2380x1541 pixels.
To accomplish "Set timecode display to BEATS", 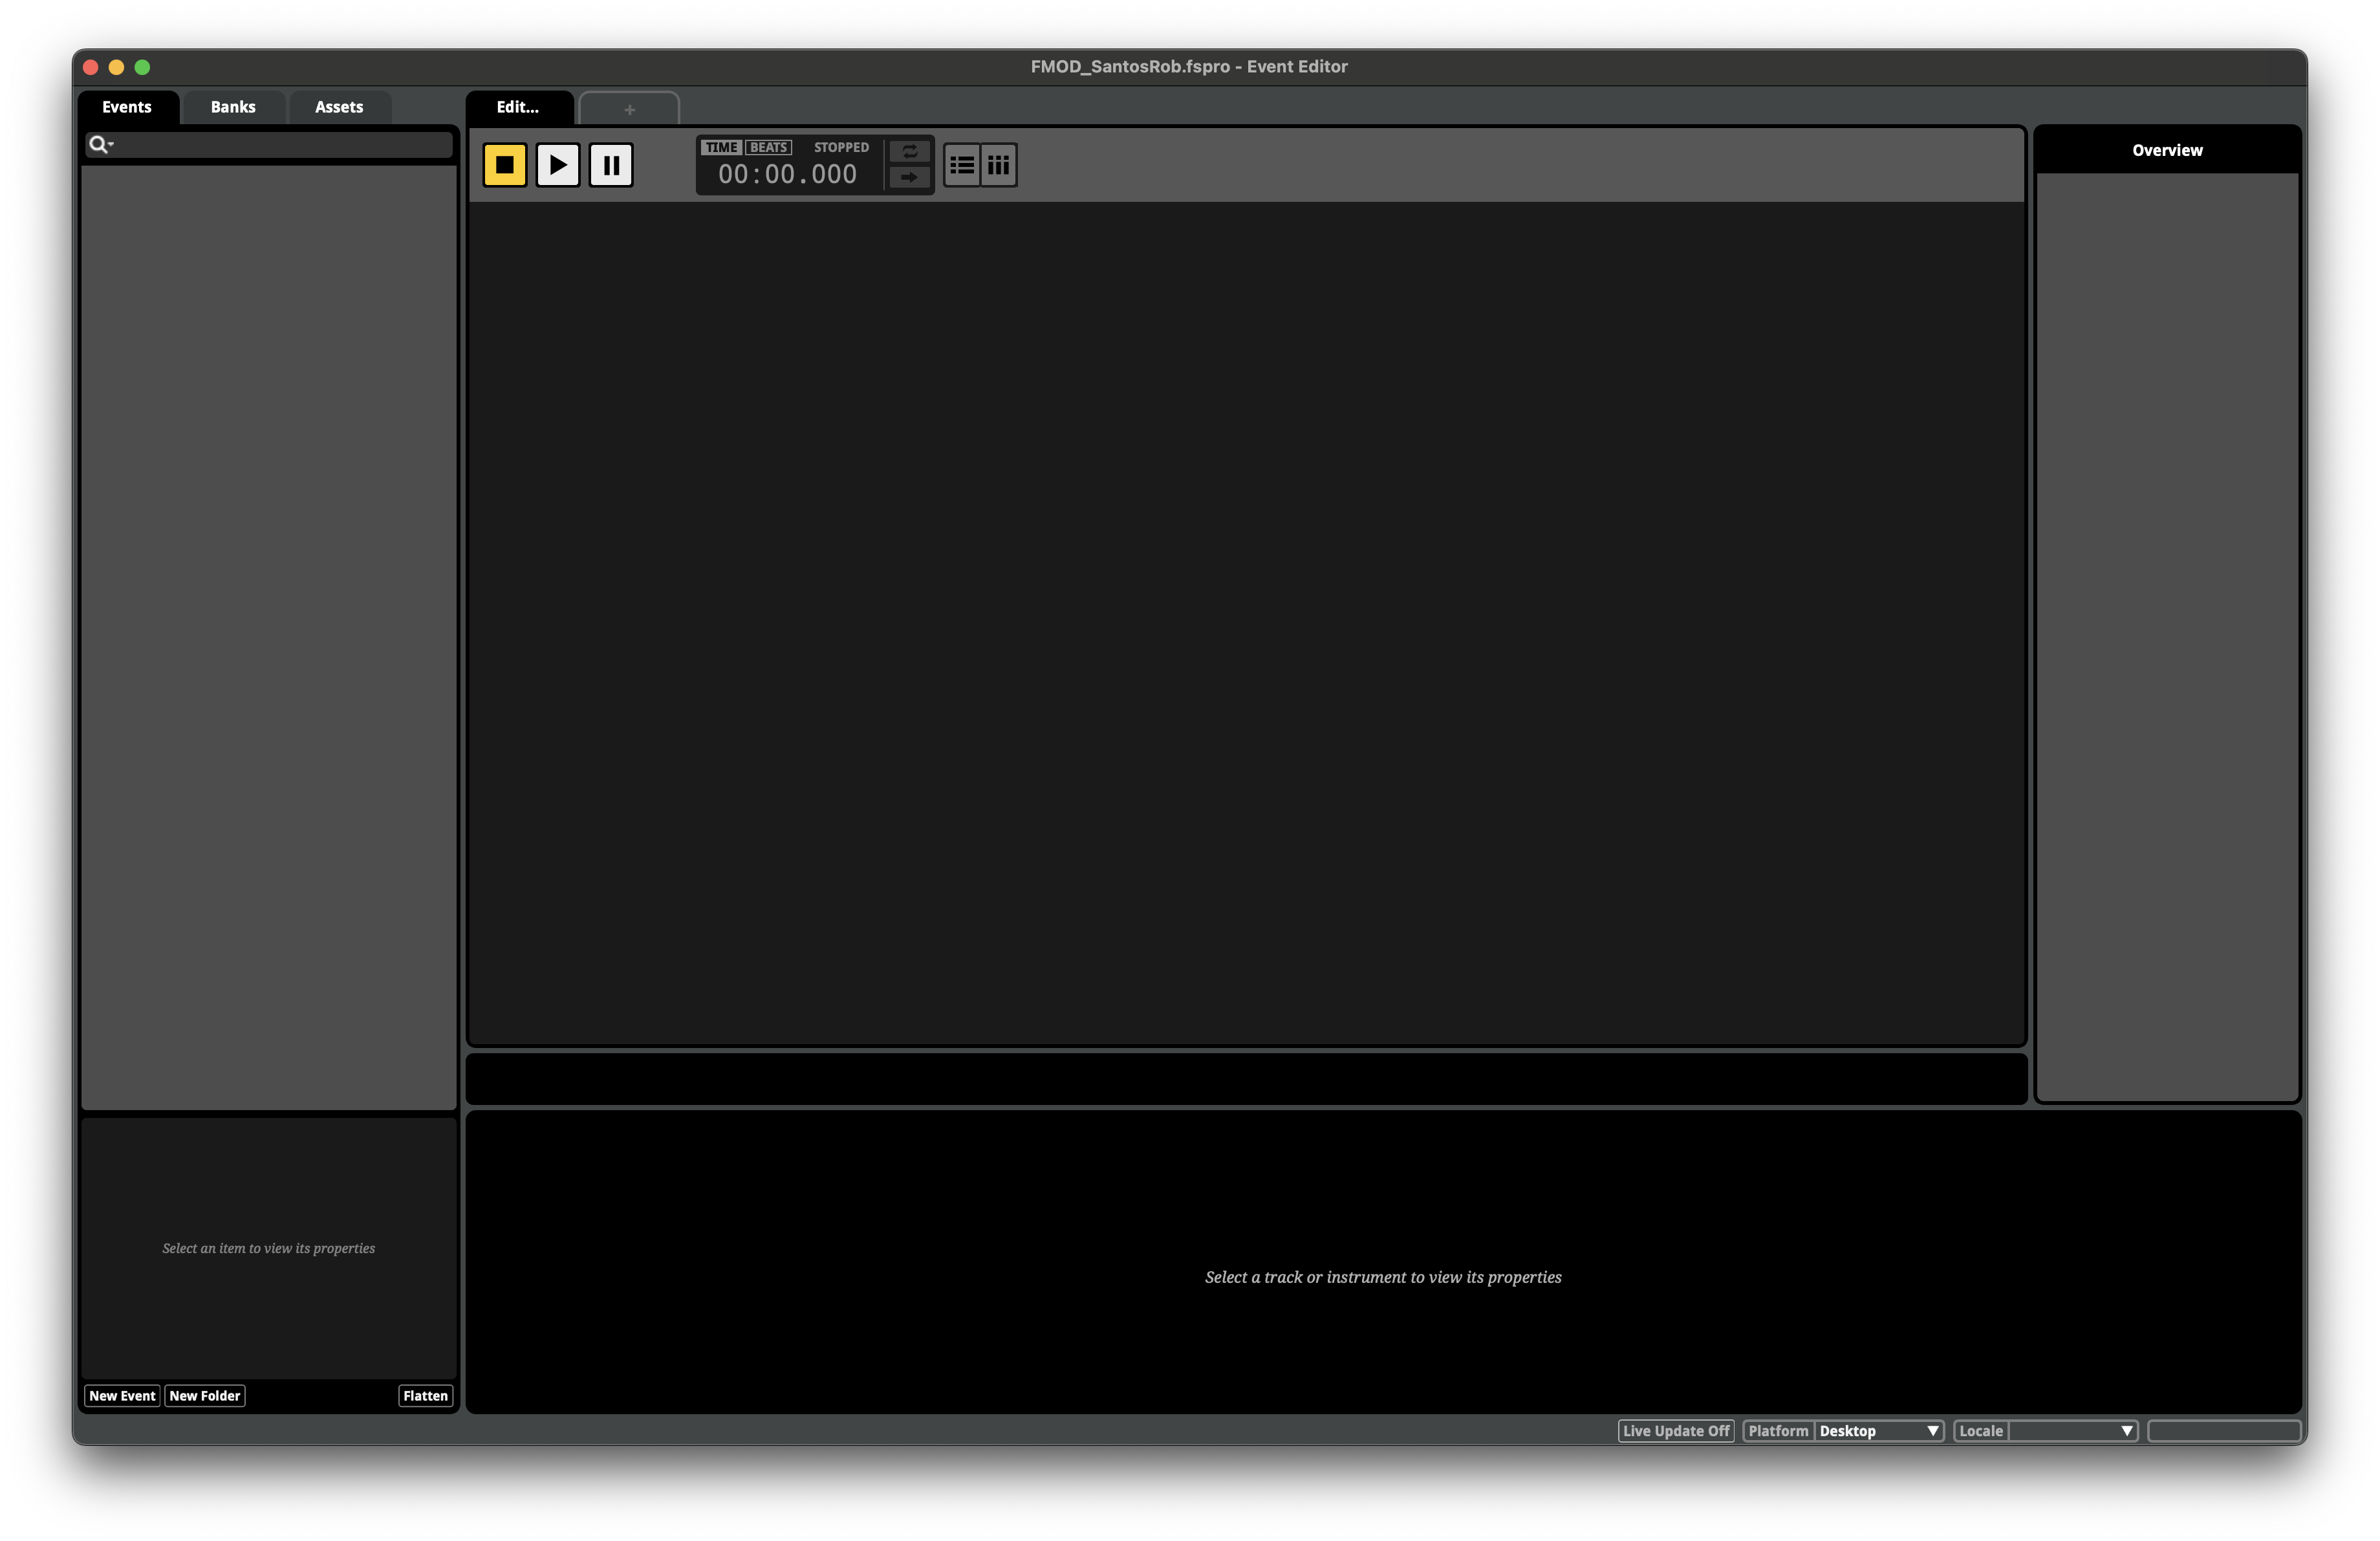I will [x=768, y=147].
